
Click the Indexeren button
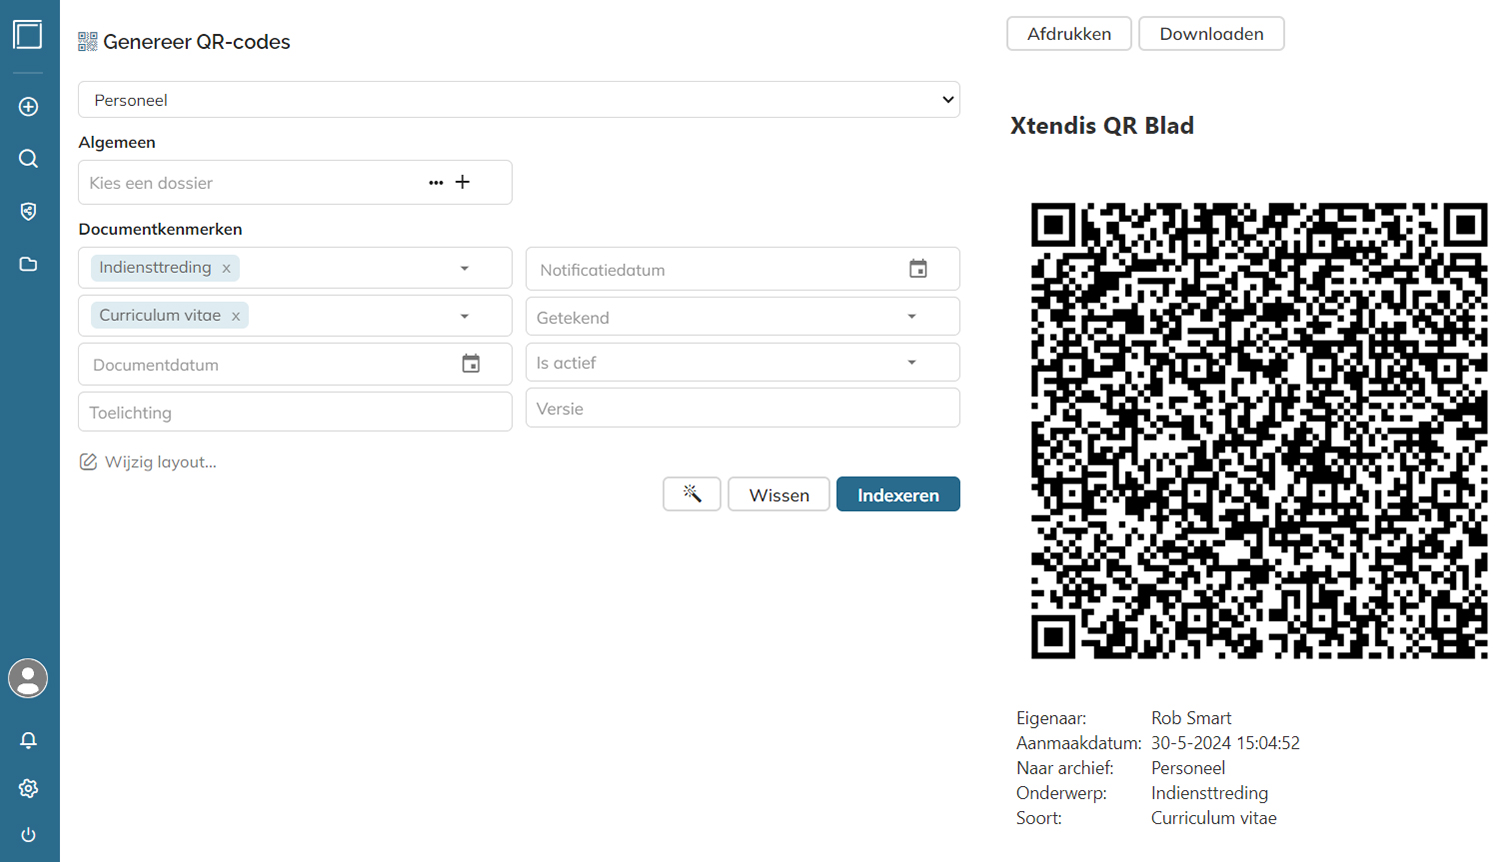898,494
